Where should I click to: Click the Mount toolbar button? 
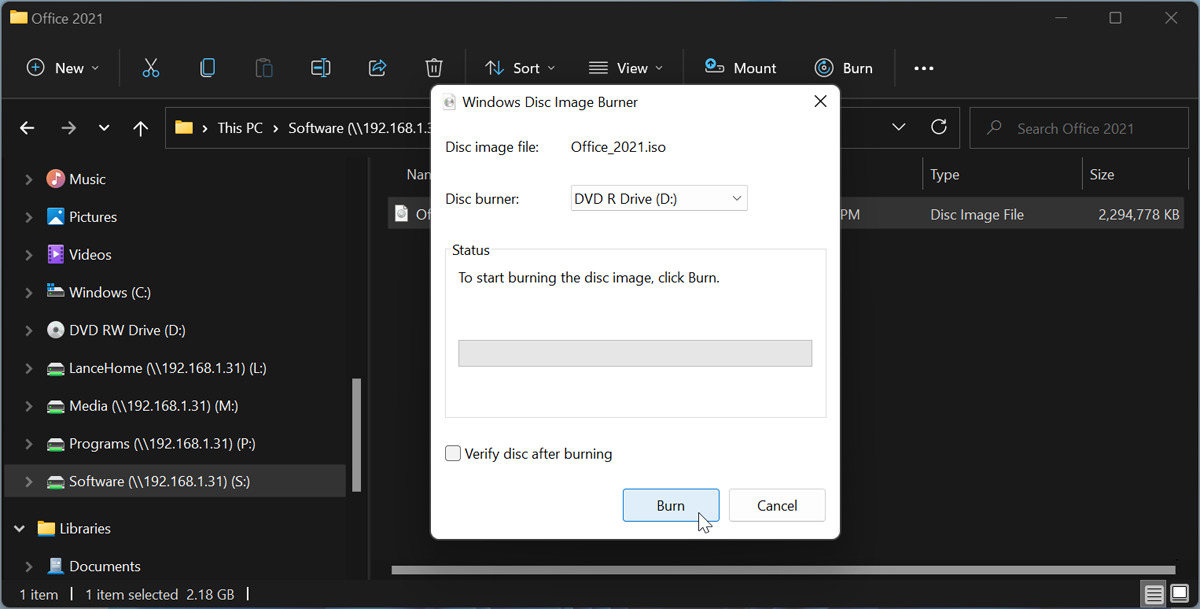pos(741,68)
